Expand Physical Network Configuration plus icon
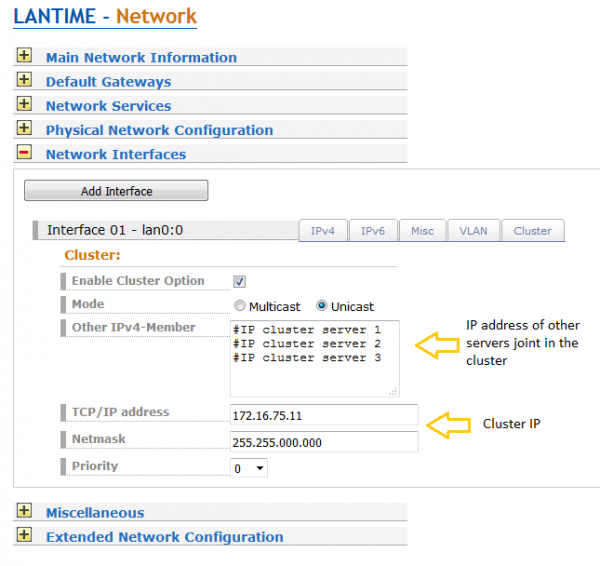 pyautogui.click(x=24, y=128)
